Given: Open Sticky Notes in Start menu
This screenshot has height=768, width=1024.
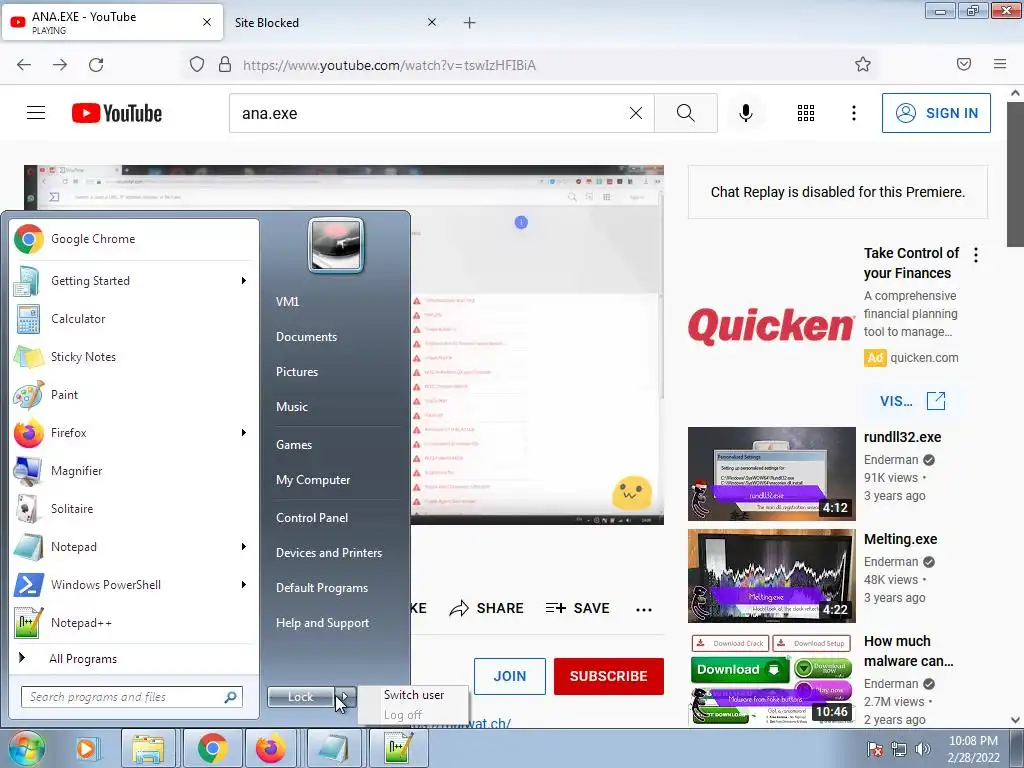Looking at the screenshot, I should pos(135,357).
